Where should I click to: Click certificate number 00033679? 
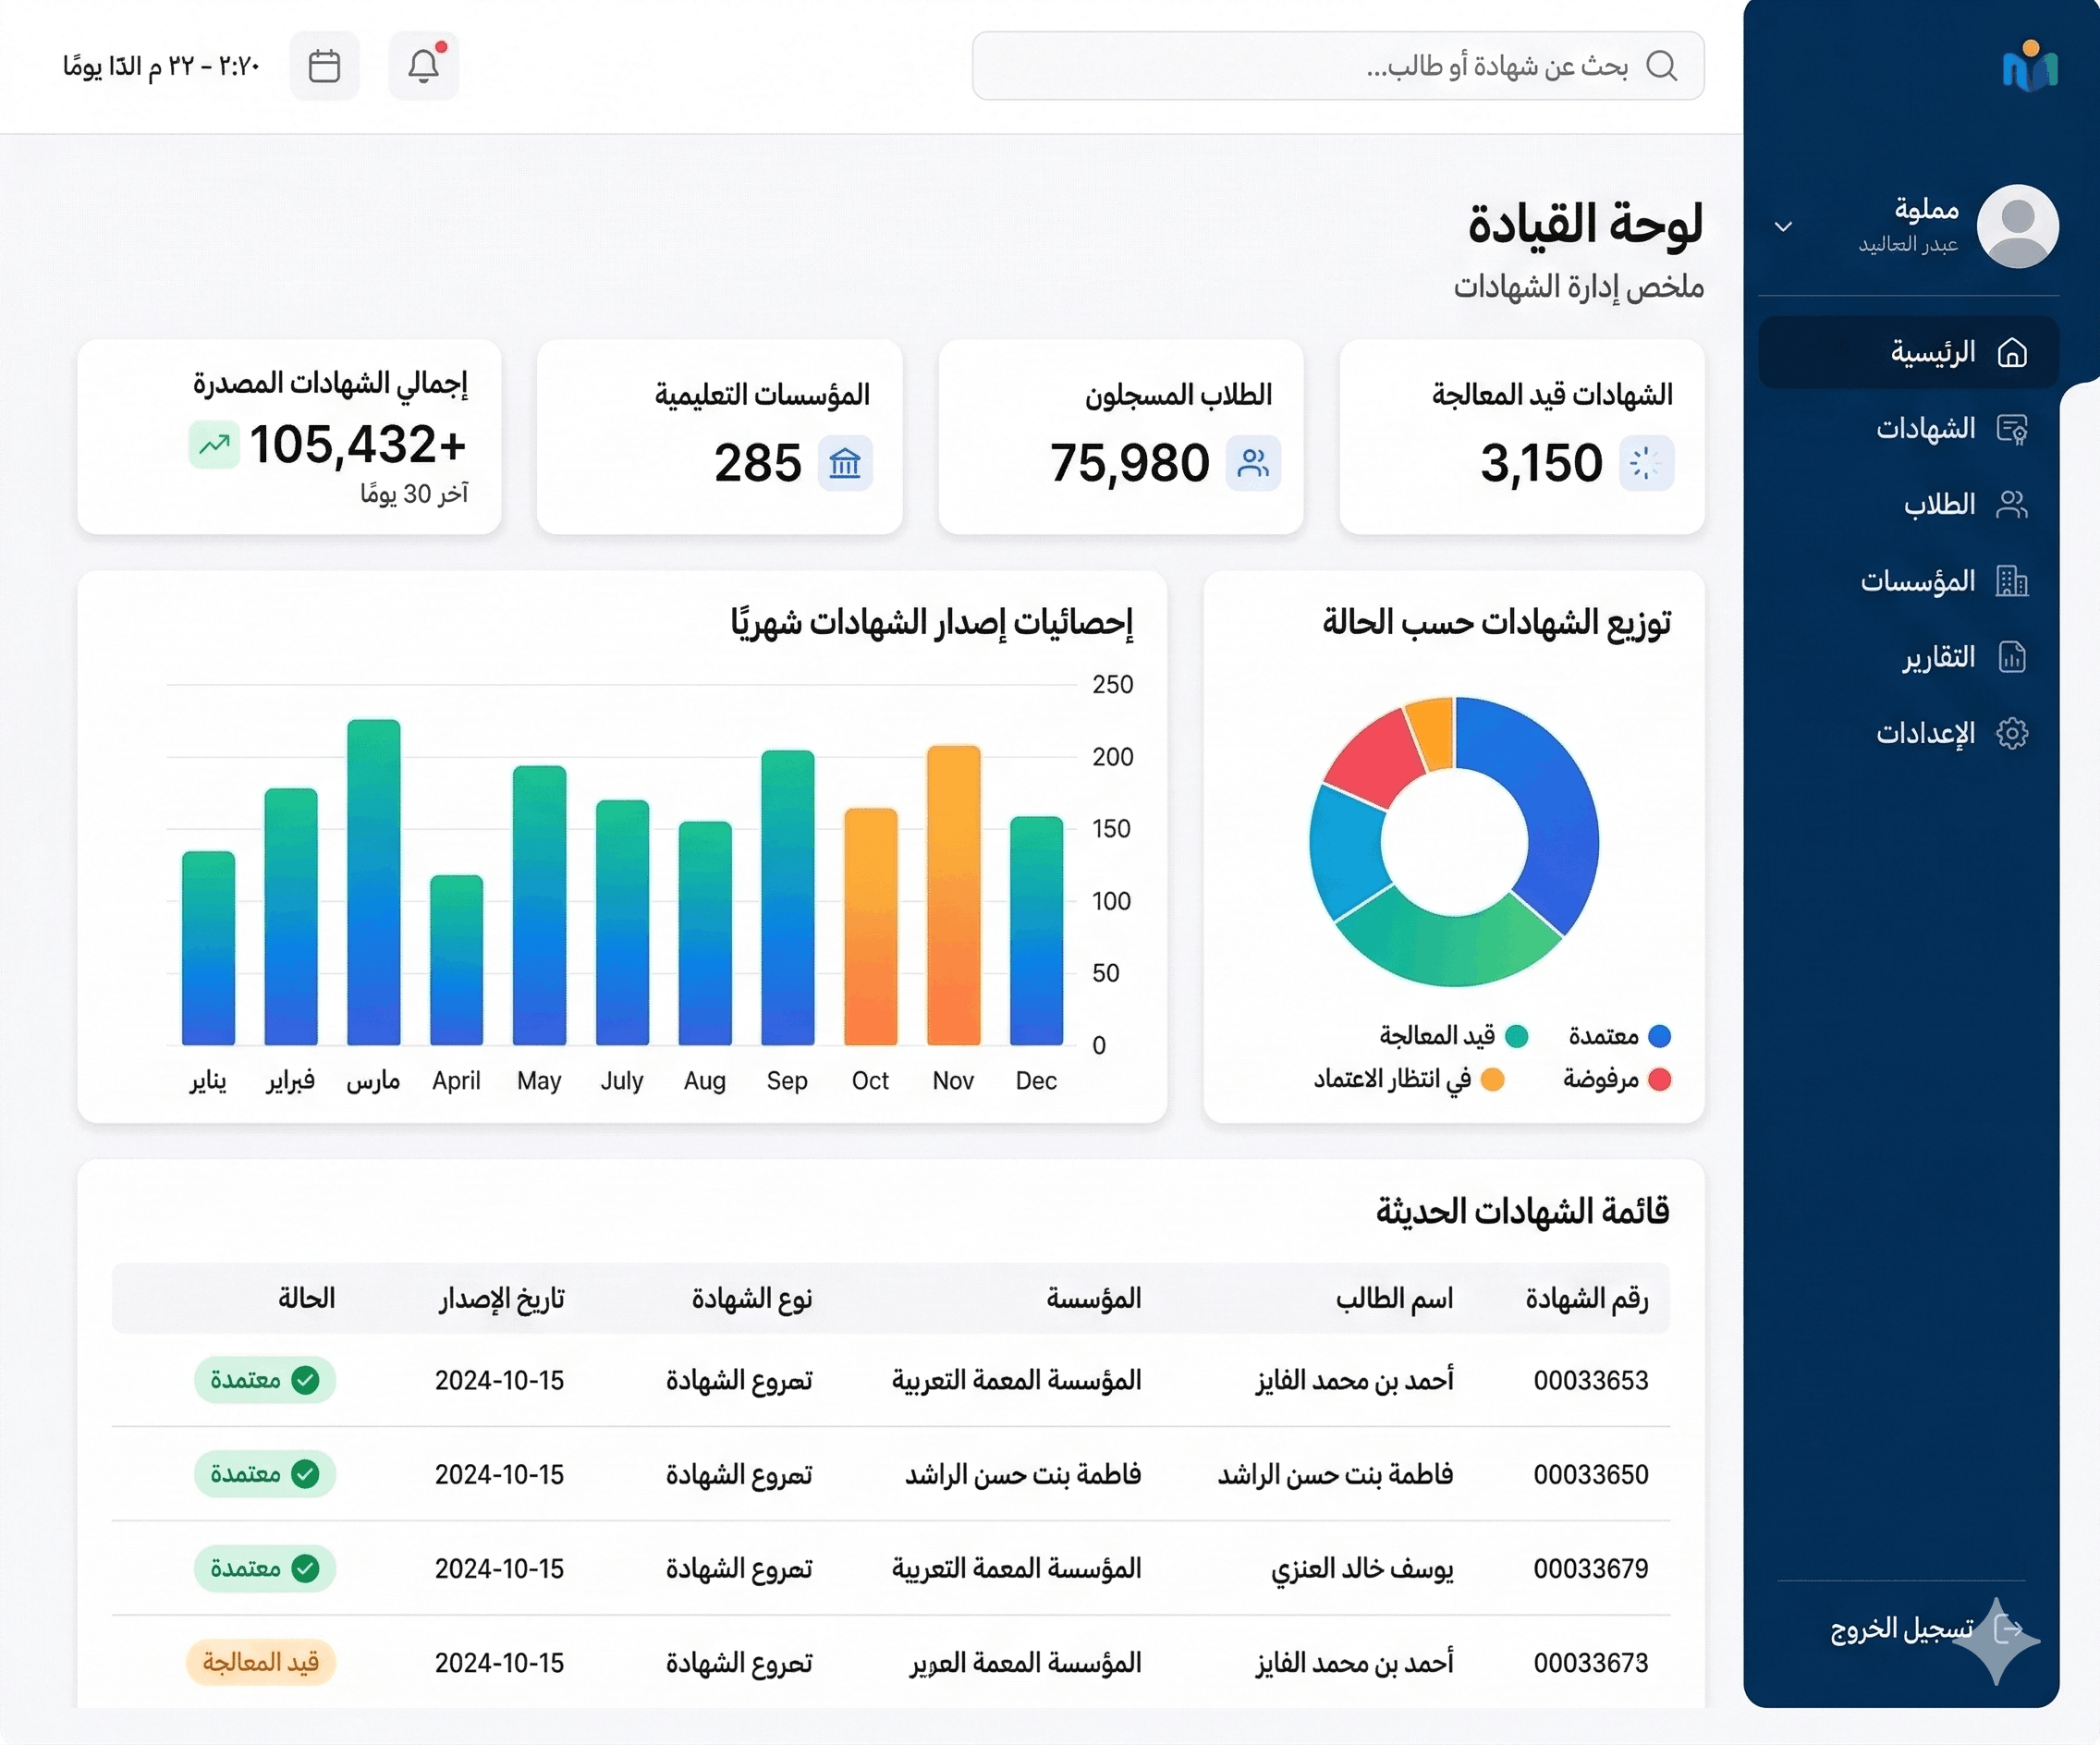pyautogui.click(x=1591, y=1568)
